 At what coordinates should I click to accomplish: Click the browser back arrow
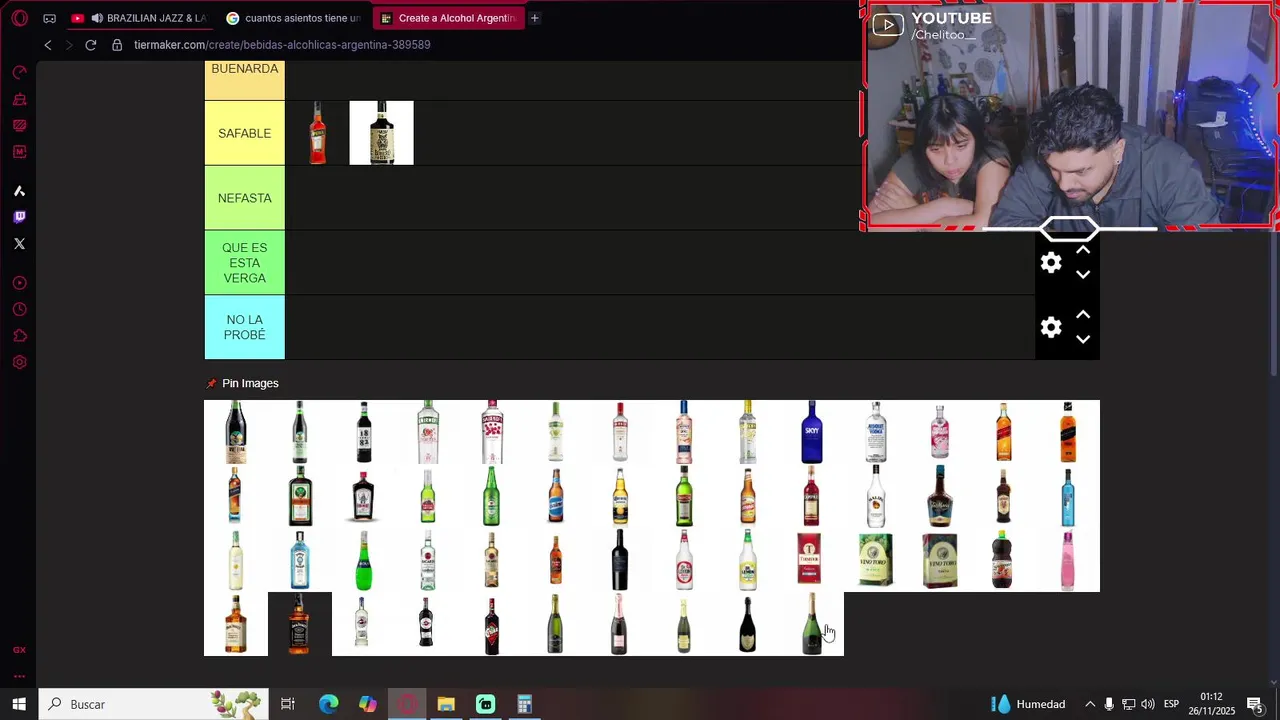(47, 45)
